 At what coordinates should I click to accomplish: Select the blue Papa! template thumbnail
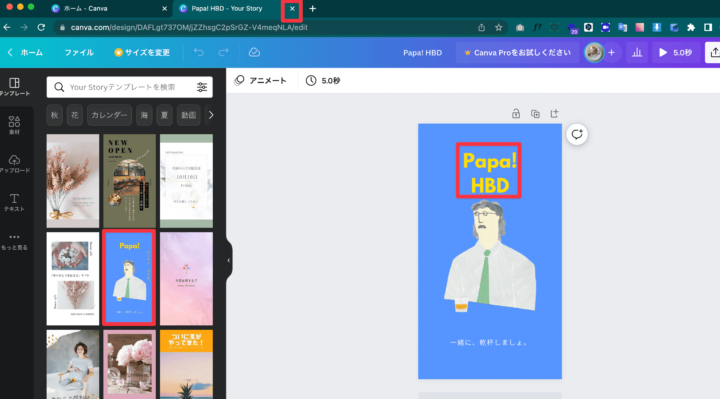click(129, 278)
